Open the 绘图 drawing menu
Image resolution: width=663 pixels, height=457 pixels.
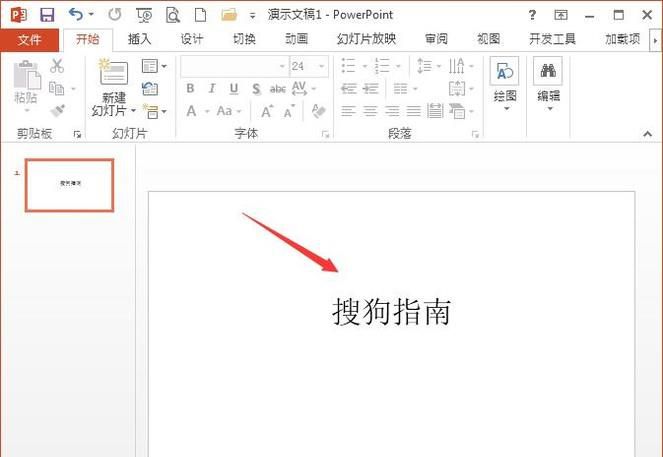tap(504, 85)
